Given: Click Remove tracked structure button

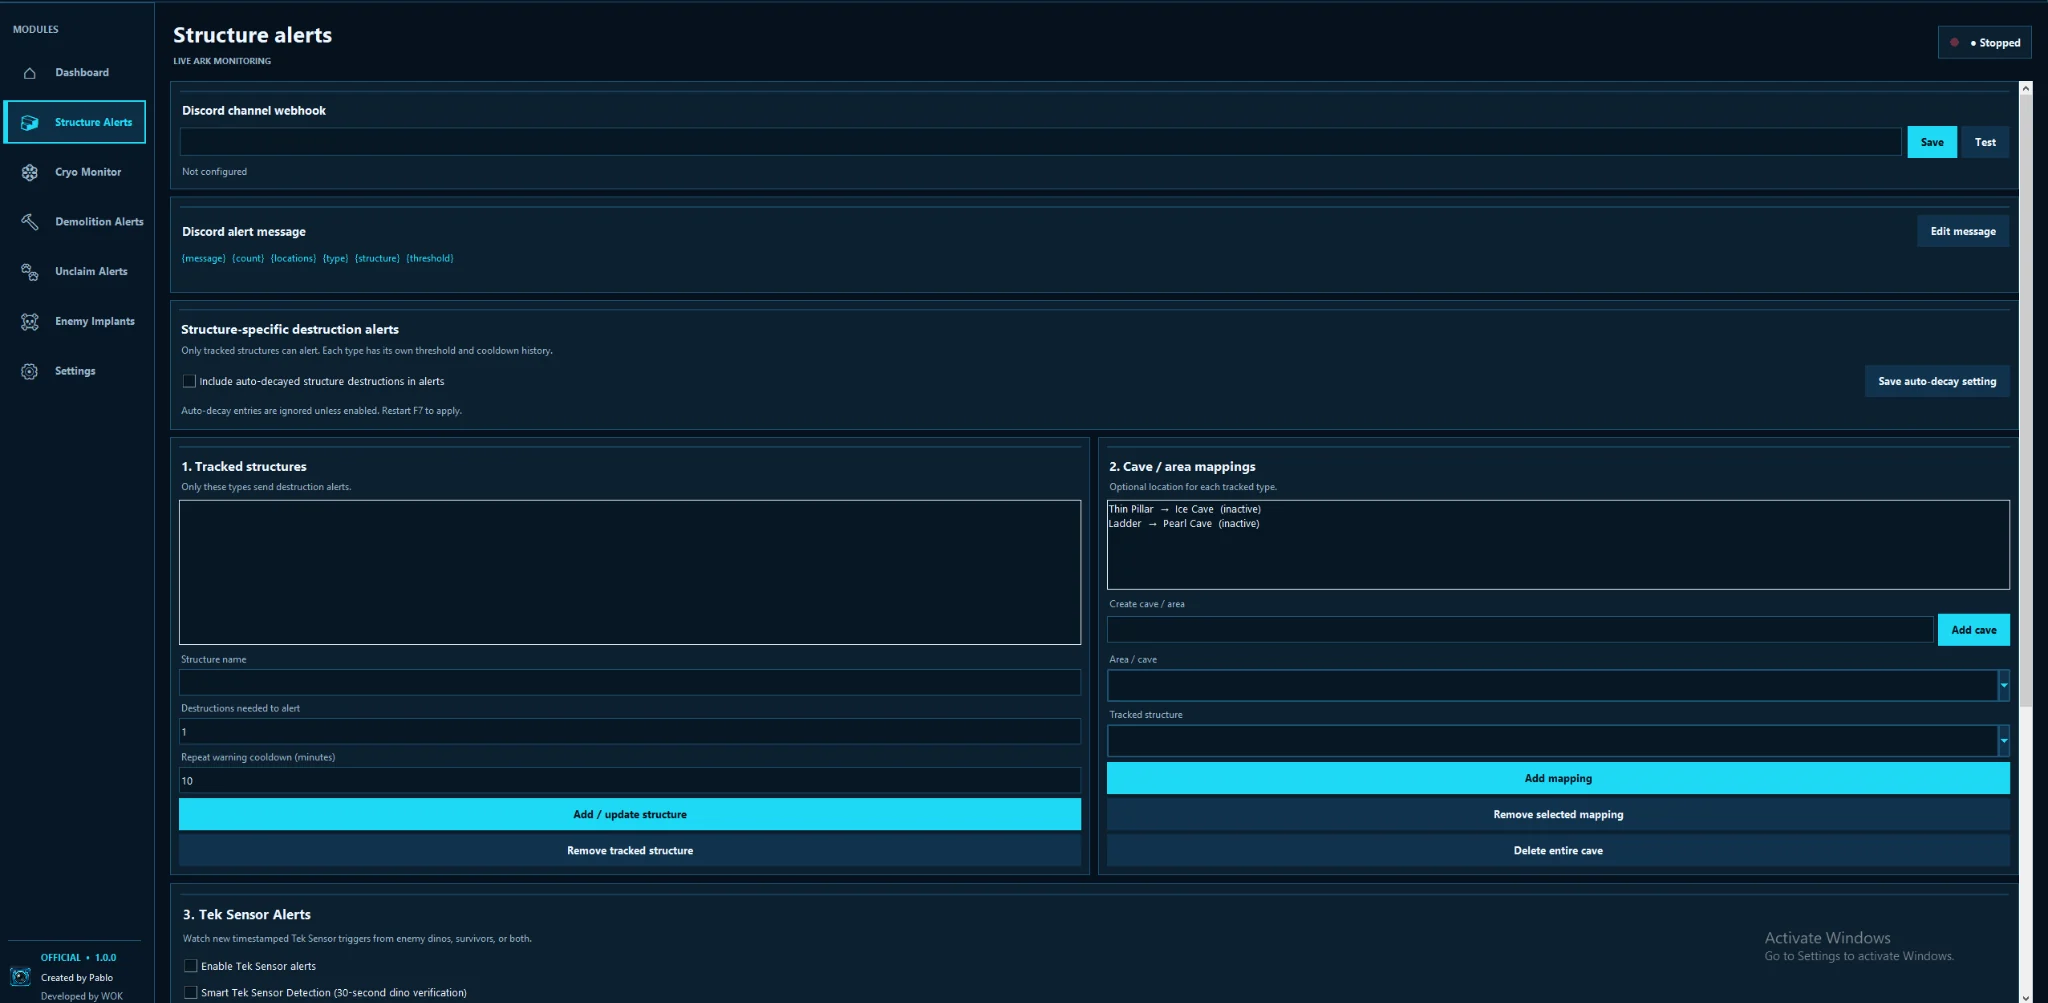Looking at the screenshot, I should click(630, 850).
